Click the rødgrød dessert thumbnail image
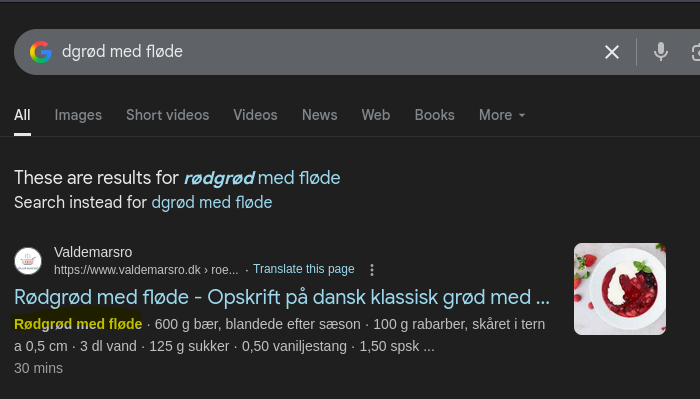700x399 pixels. click(x=620, y=289)
